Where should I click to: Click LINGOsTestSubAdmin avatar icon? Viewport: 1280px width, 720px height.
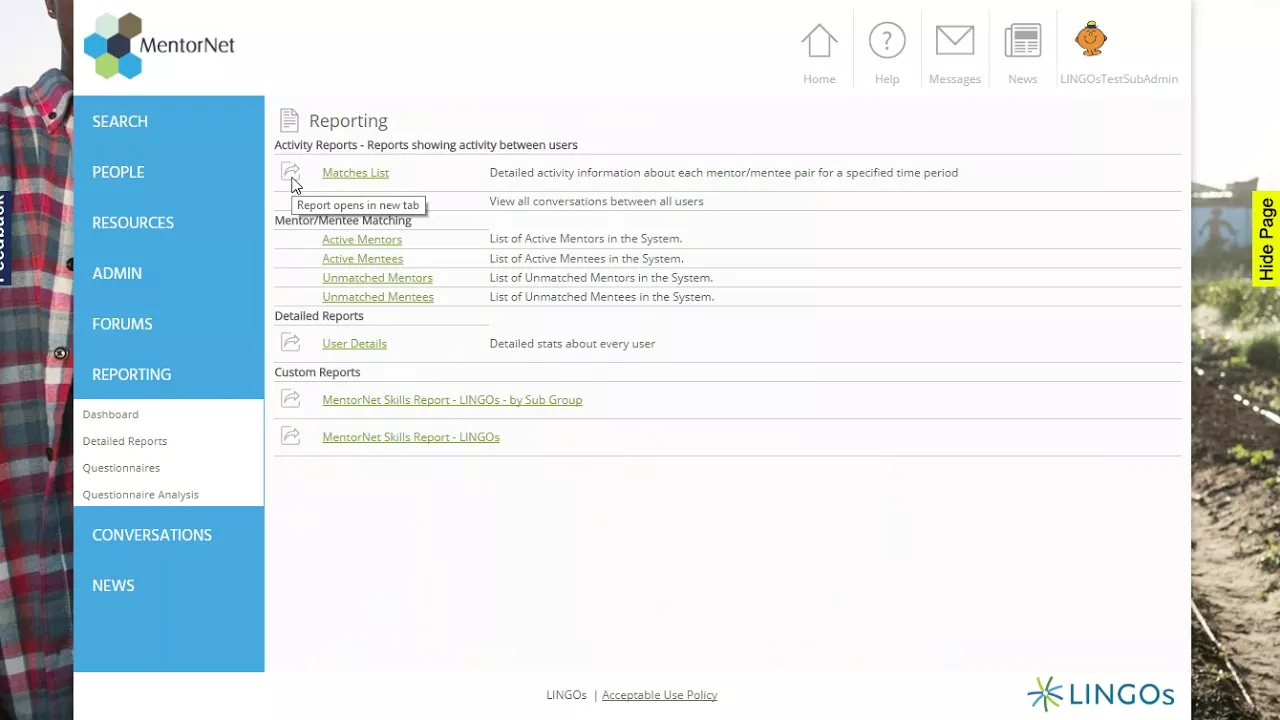[x=1091, y=39]
